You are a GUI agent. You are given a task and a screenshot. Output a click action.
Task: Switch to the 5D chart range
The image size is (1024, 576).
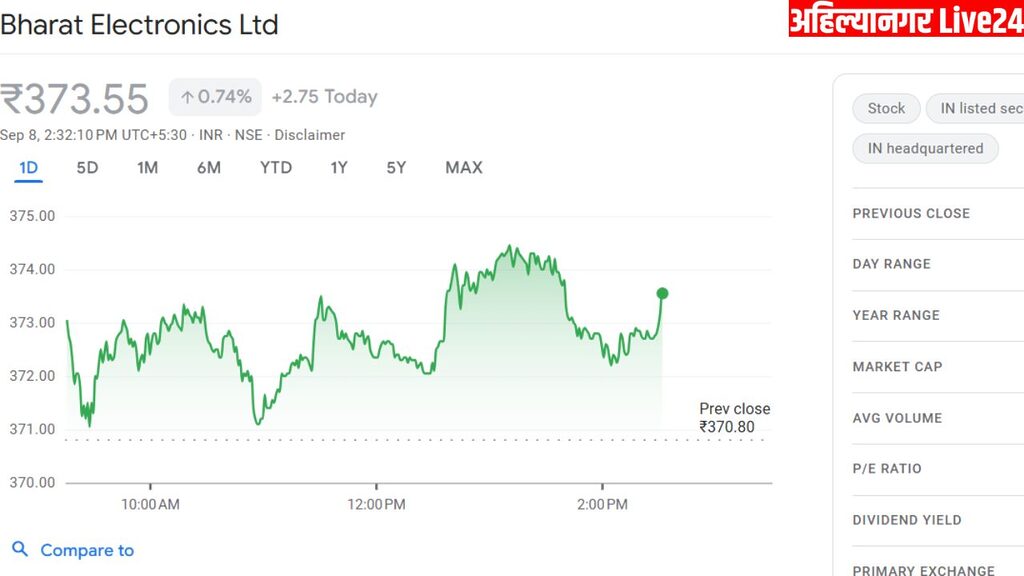[88, 167]
